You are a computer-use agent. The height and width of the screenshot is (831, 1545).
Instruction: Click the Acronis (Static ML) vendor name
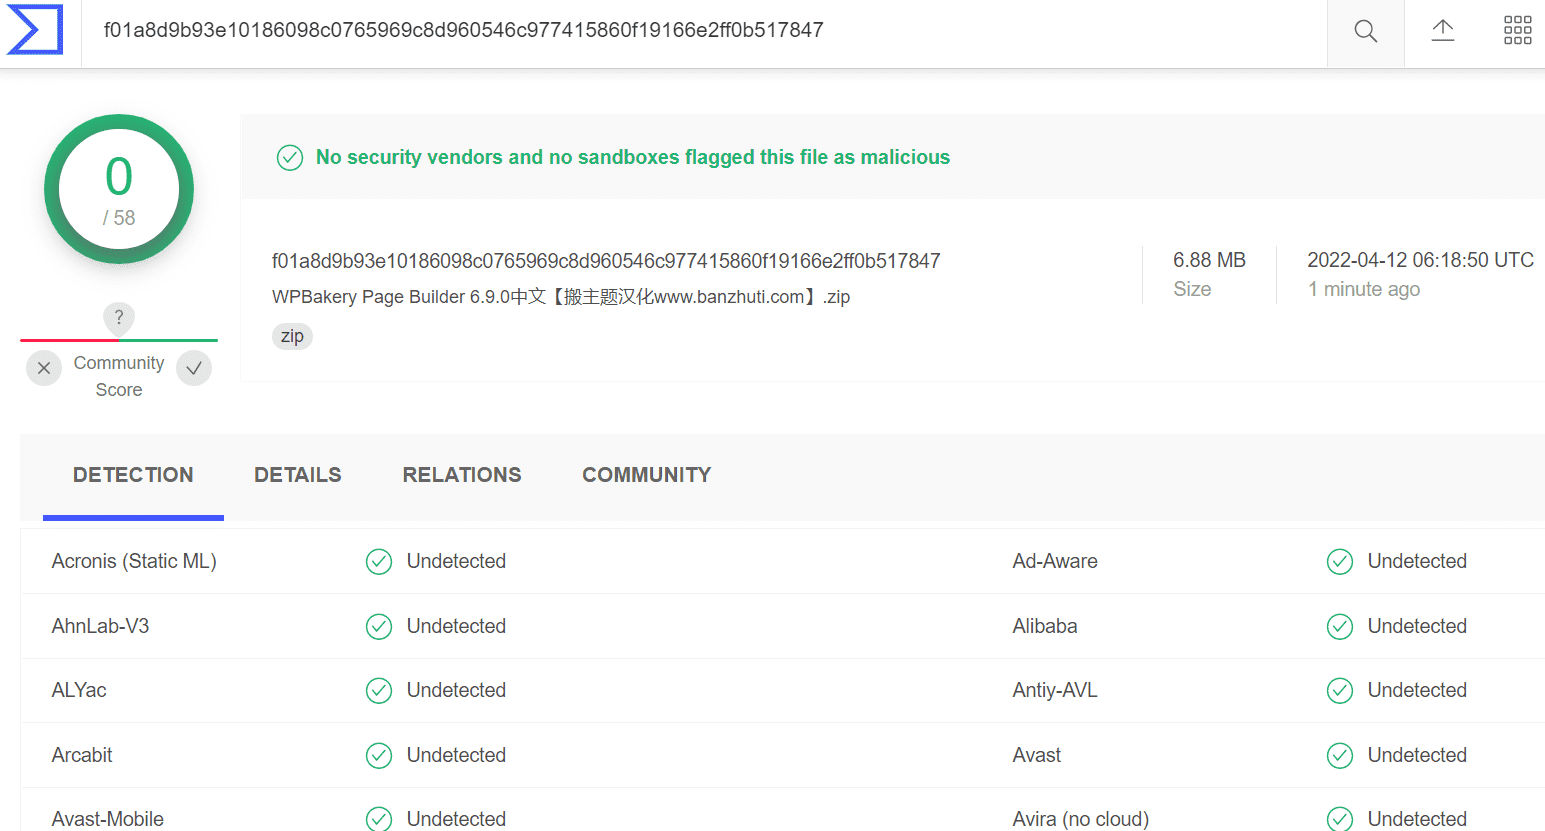[134, 561]
